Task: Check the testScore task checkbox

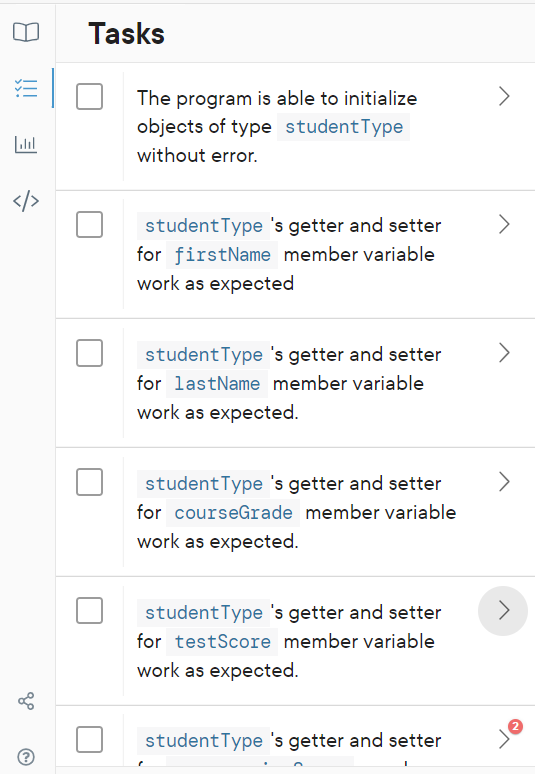Action: click(x=89, y=611)
